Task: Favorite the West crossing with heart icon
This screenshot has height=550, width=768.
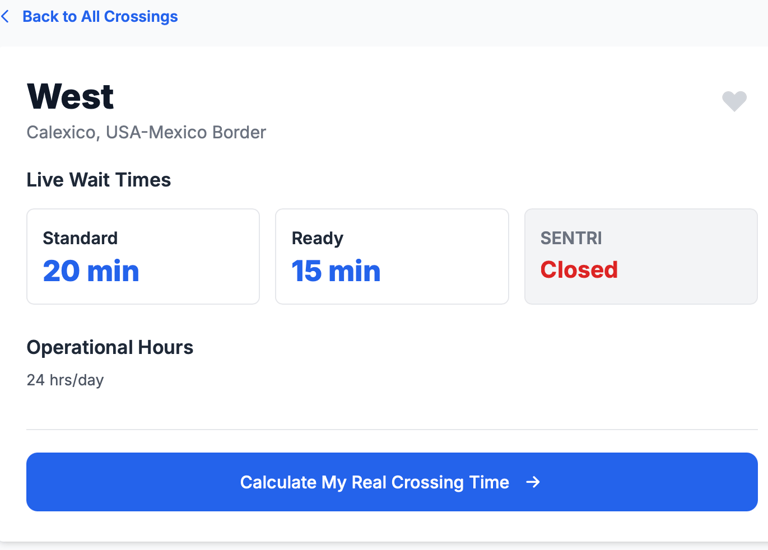Action: click(x=734, y=101)
